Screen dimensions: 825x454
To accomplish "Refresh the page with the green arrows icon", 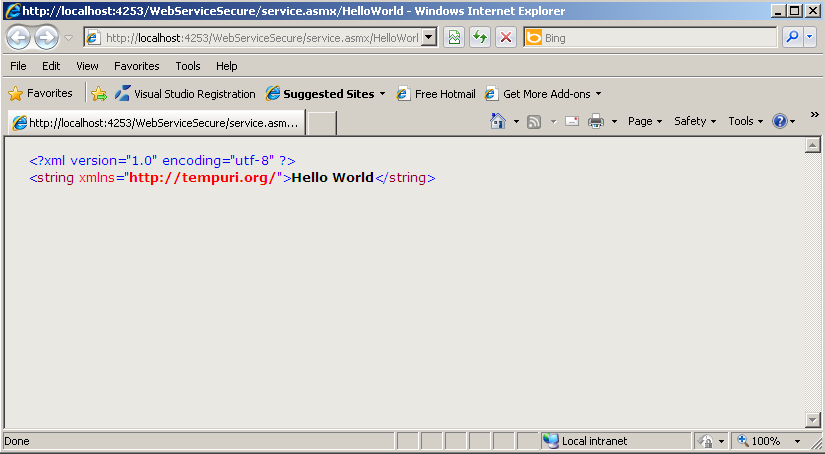I will click(x=480, y=37).
